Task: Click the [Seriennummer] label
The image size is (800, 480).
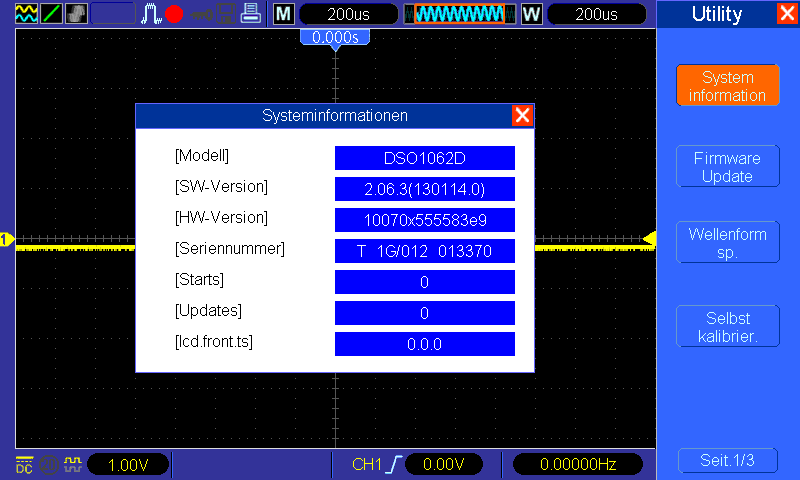Action: tap(230, 249)
